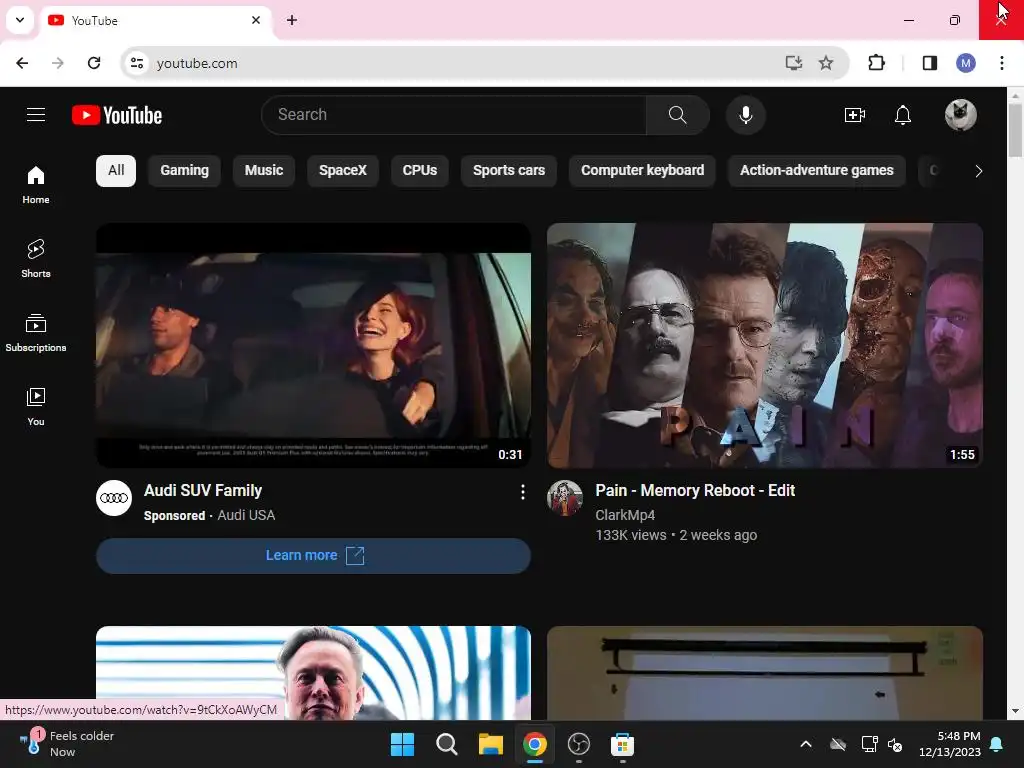Click the youtube.com address bar
1024x768 pixels.
coord(457,63)
